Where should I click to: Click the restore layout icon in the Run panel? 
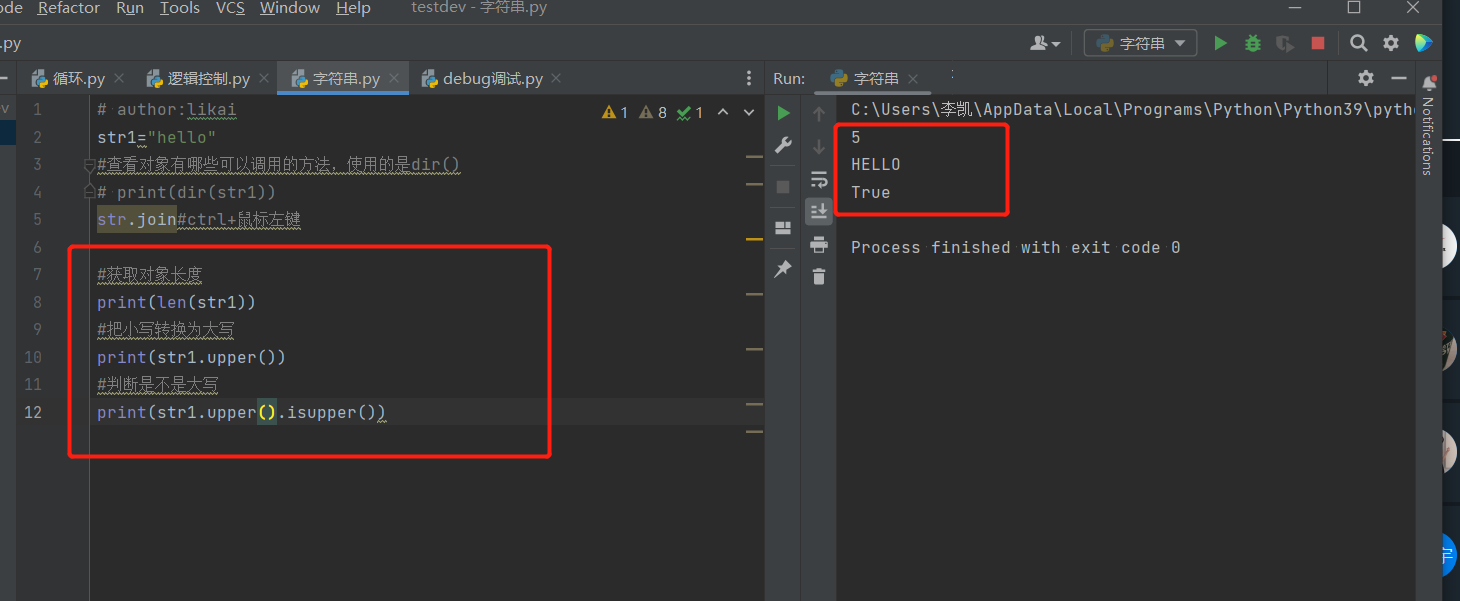click(783, 228)
